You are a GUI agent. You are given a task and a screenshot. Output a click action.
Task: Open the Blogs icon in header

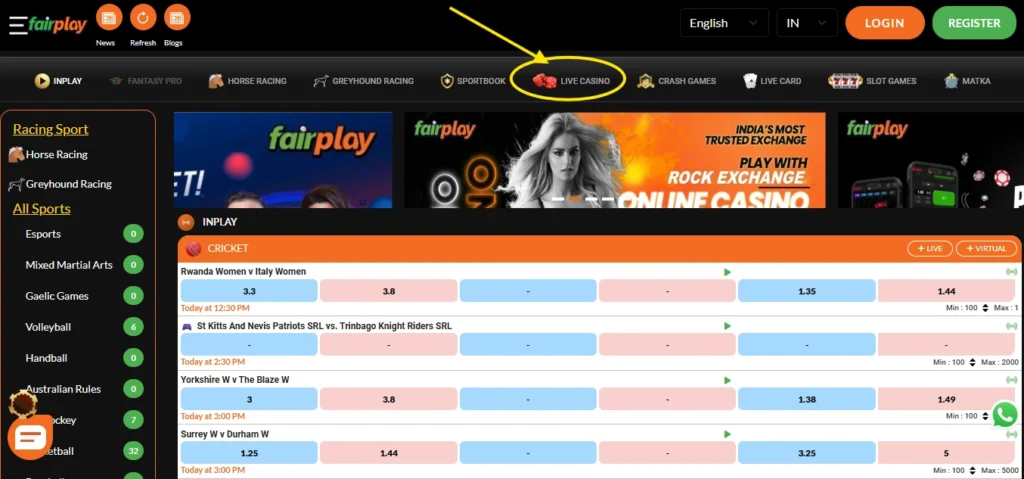(177, 18)
